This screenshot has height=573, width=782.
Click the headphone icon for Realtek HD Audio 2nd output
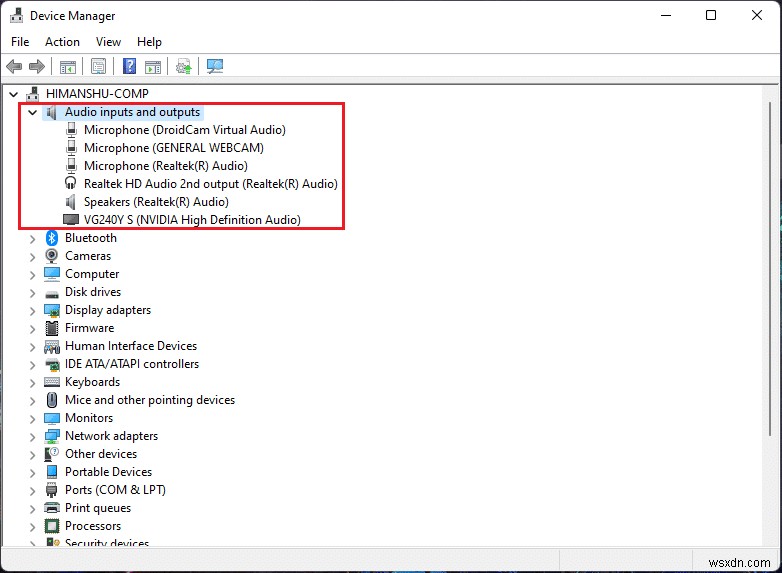tap(71, 183)
